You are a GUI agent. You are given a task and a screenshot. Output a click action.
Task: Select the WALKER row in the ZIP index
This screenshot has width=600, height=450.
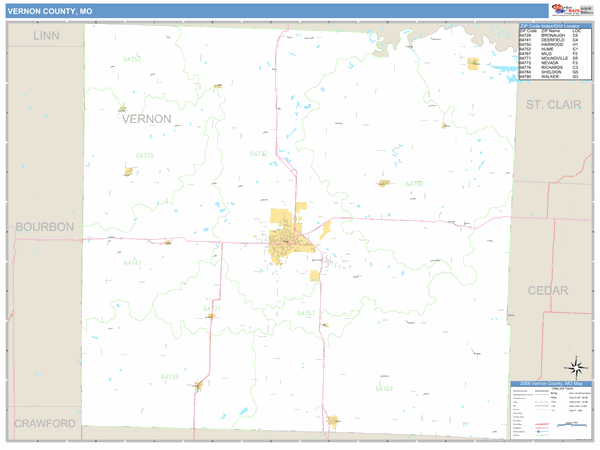(x=551, y=78)
